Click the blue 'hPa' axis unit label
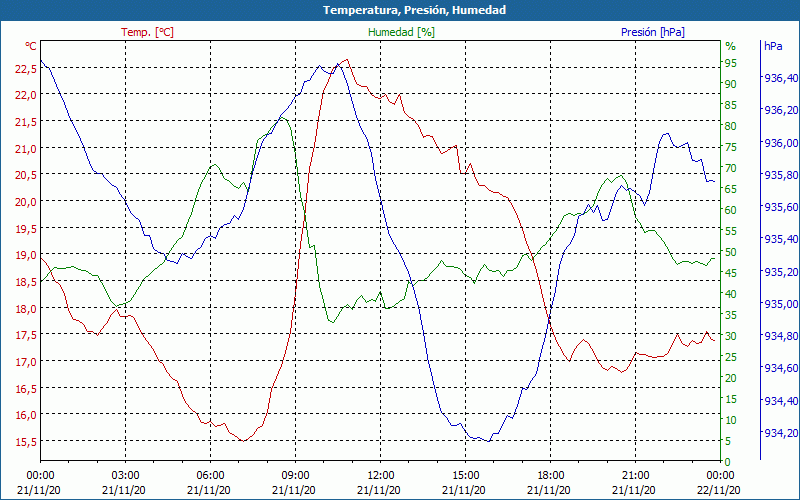Image resolution: width=800 pixels, height=500 pixels. tap(773, 46)
